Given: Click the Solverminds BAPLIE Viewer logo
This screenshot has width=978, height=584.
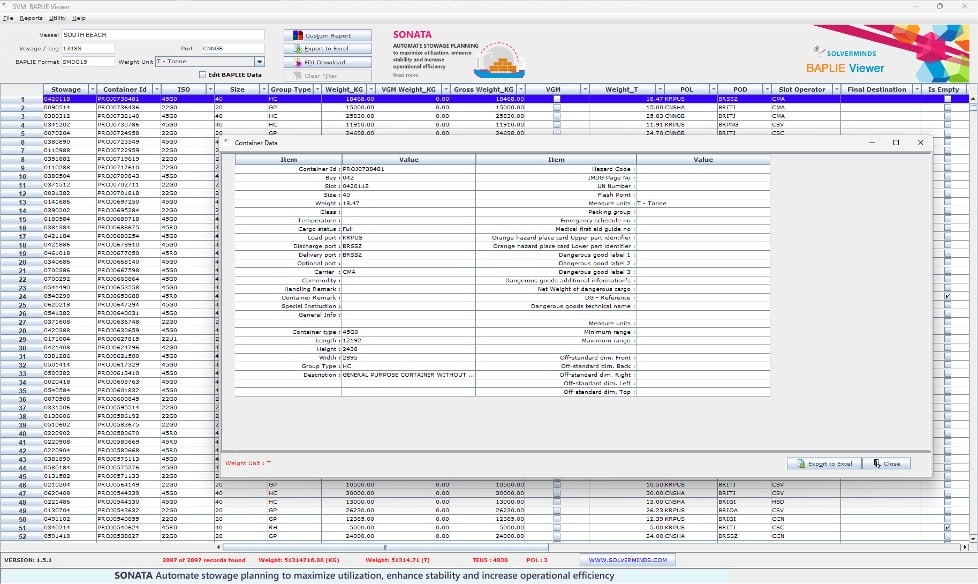Looking at the screenshot, I should (x=877, y=54).
